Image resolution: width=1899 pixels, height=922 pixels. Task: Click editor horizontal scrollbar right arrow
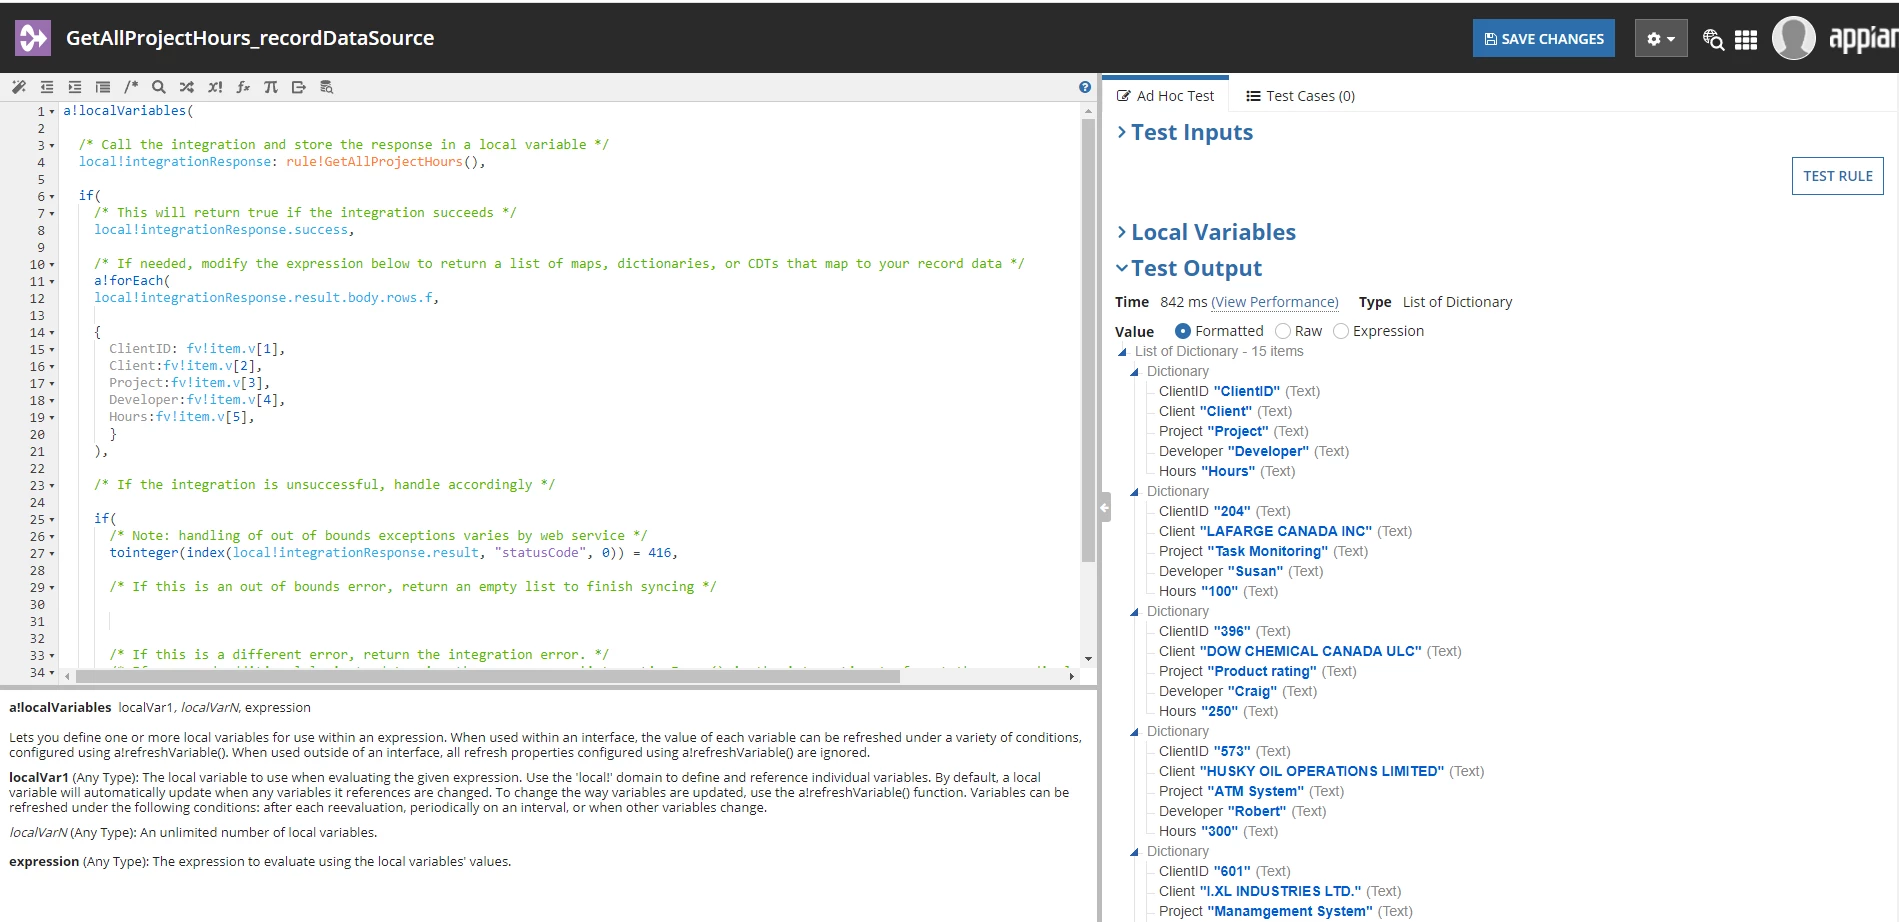click(x=1072, y=676)
